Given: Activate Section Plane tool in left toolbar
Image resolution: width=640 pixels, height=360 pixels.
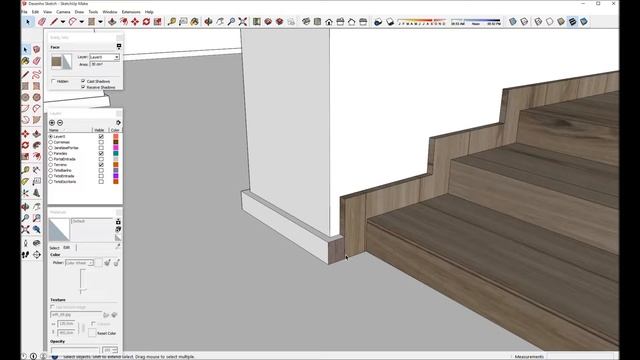Looking at the screenshot, I should click(x=37, y=254).
